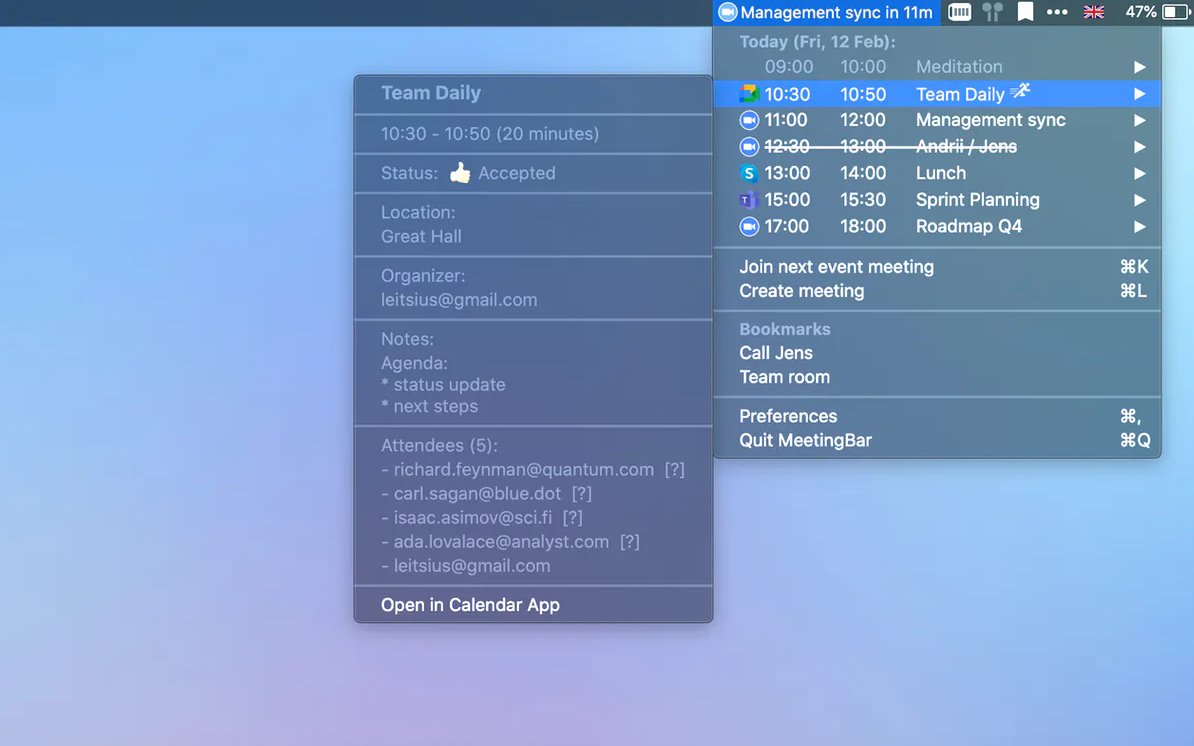Open the three-dots menu bar item
This screenshot has width=1194, height=746.
(x=1057, y=12)
